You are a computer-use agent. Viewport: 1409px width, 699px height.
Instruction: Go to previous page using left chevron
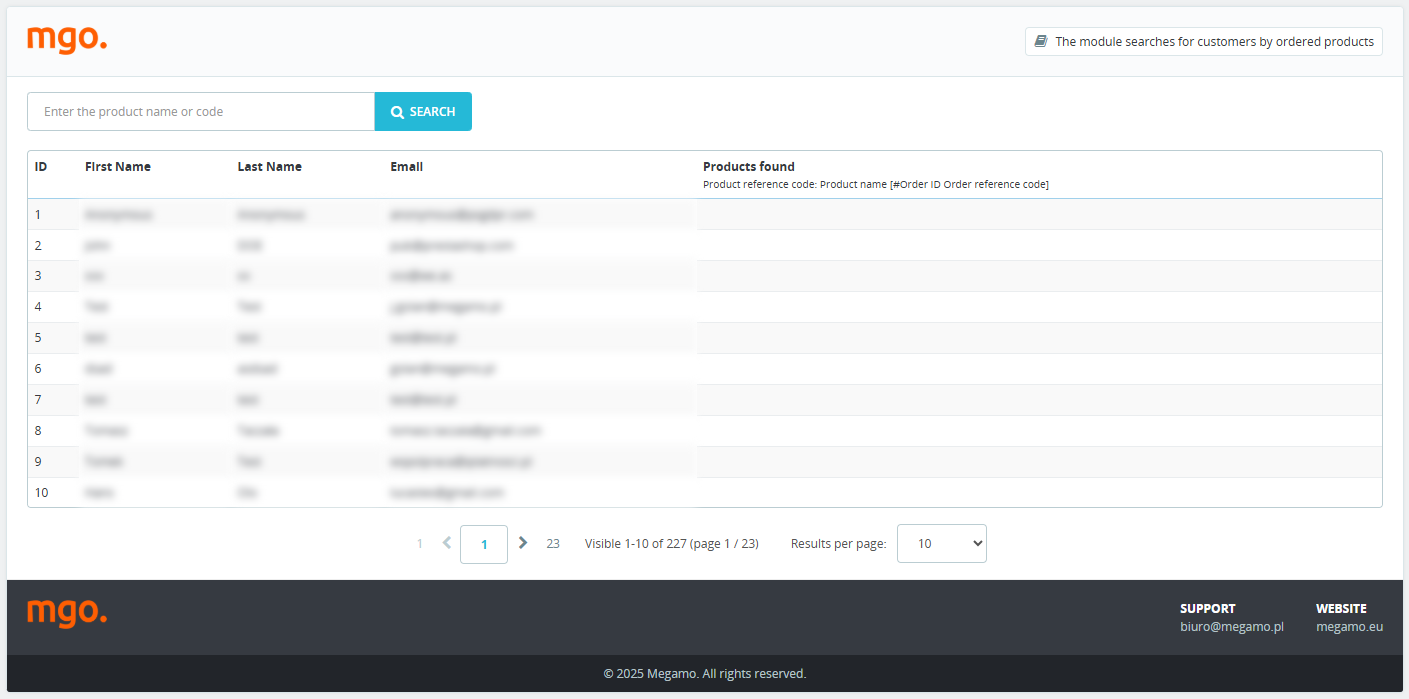pyautogui.click(x=446, y=543)
